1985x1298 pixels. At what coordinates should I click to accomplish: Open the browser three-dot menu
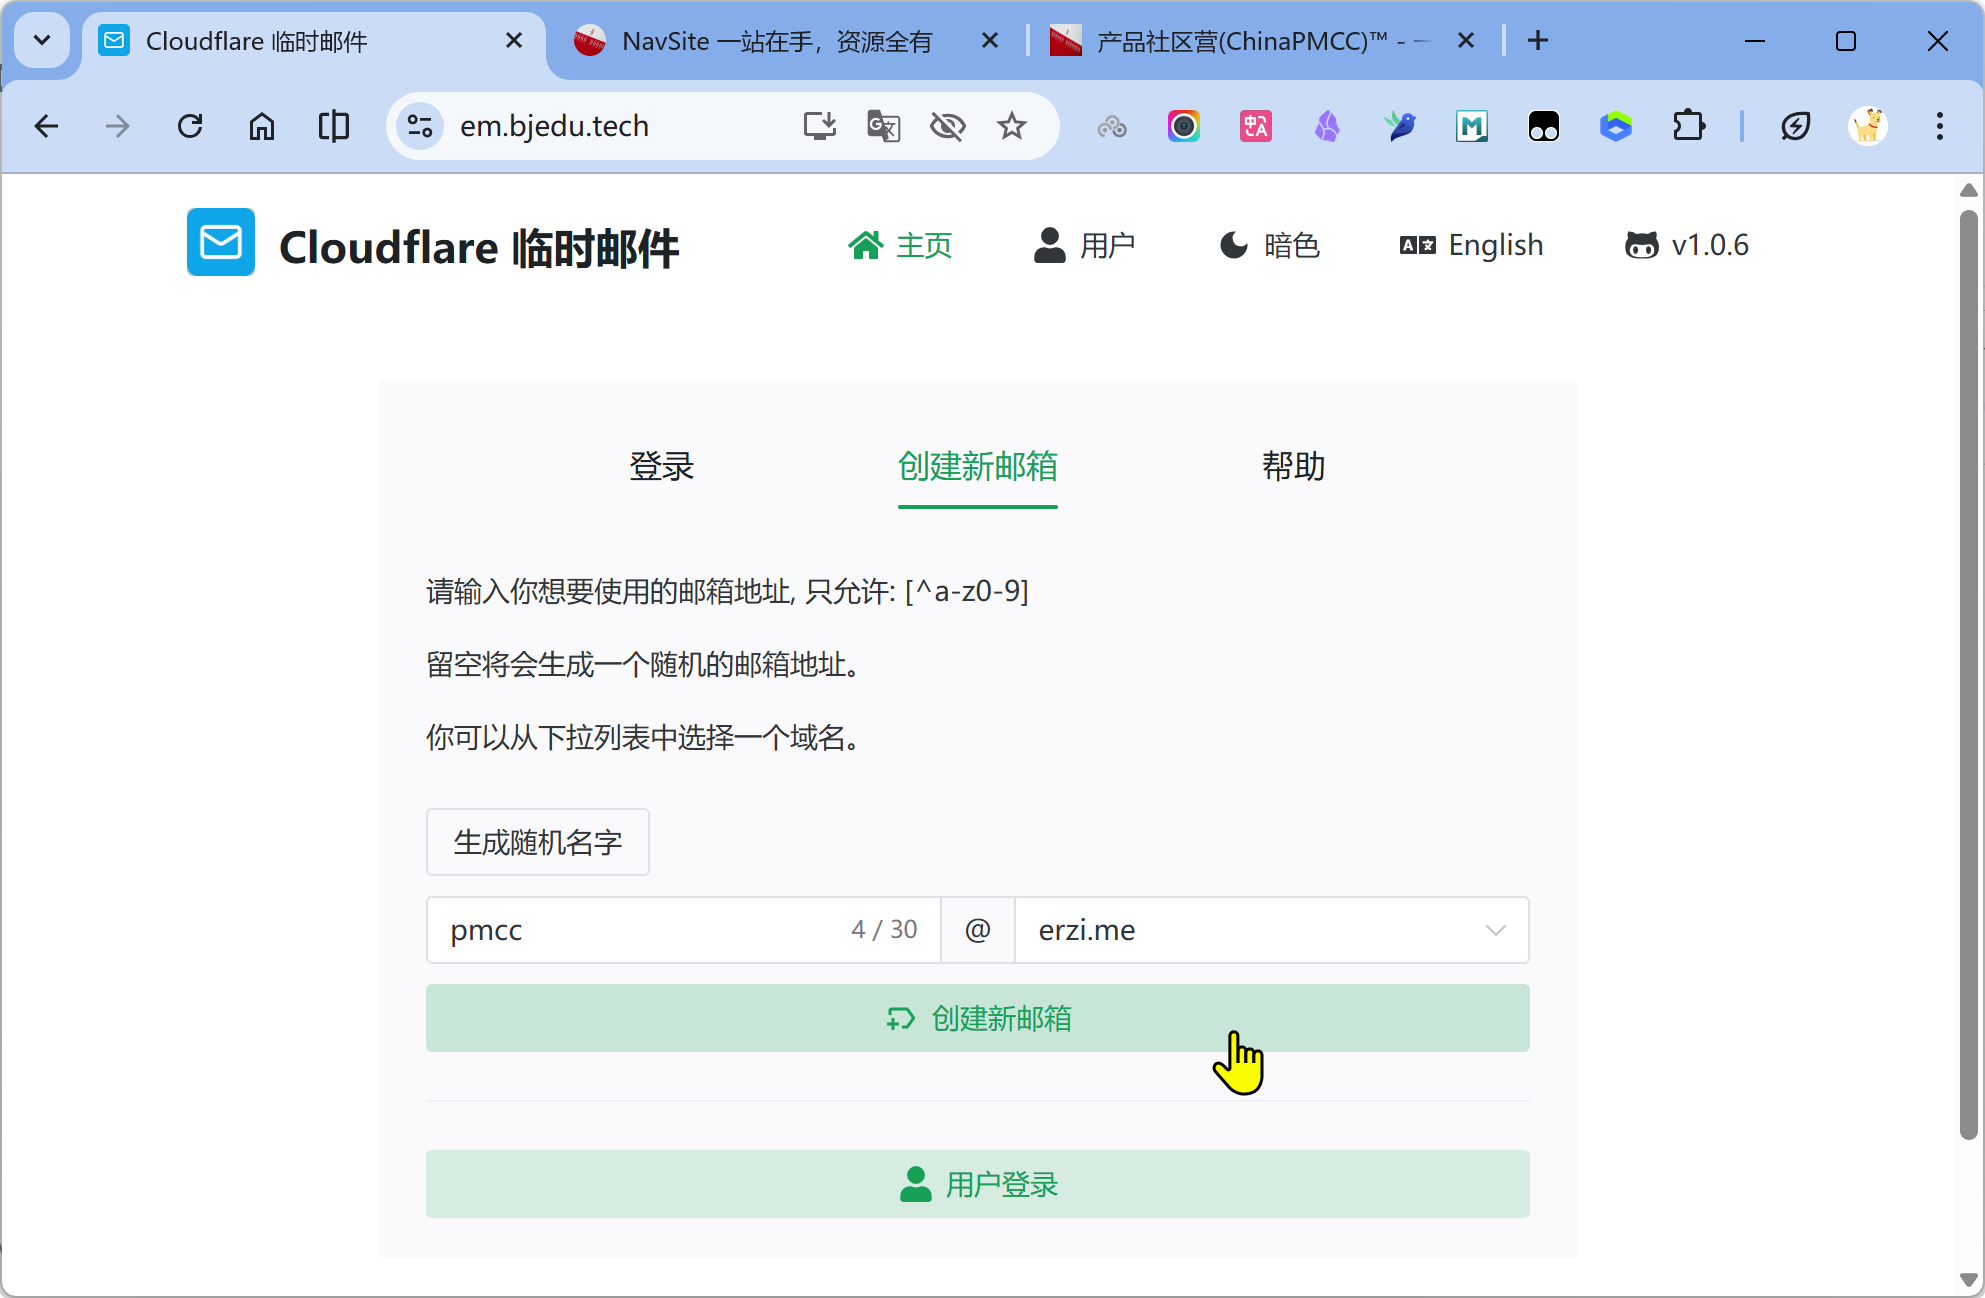tap(1939, 126)
